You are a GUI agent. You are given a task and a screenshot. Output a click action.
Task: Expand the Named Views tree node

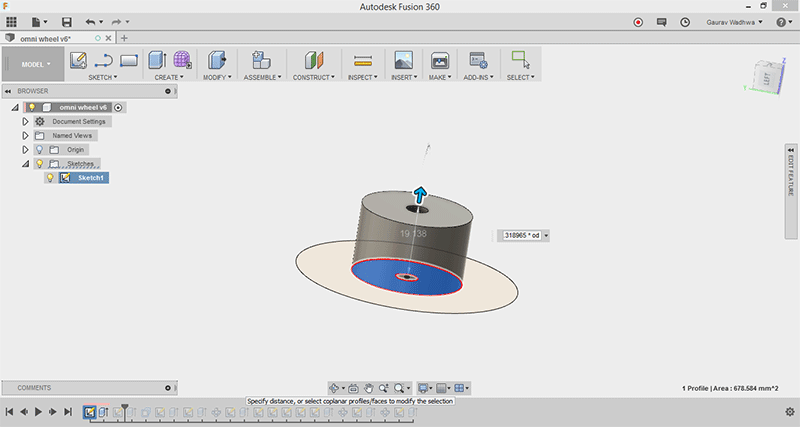coord(25,135)
